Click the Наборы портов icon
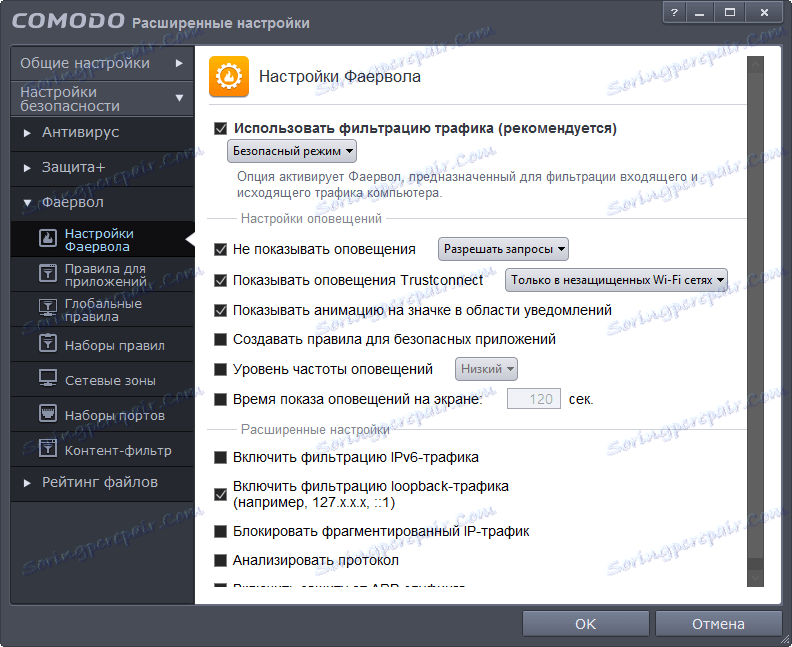The height and width of the screenshot is (647, 792). click(x=48, y=414)
